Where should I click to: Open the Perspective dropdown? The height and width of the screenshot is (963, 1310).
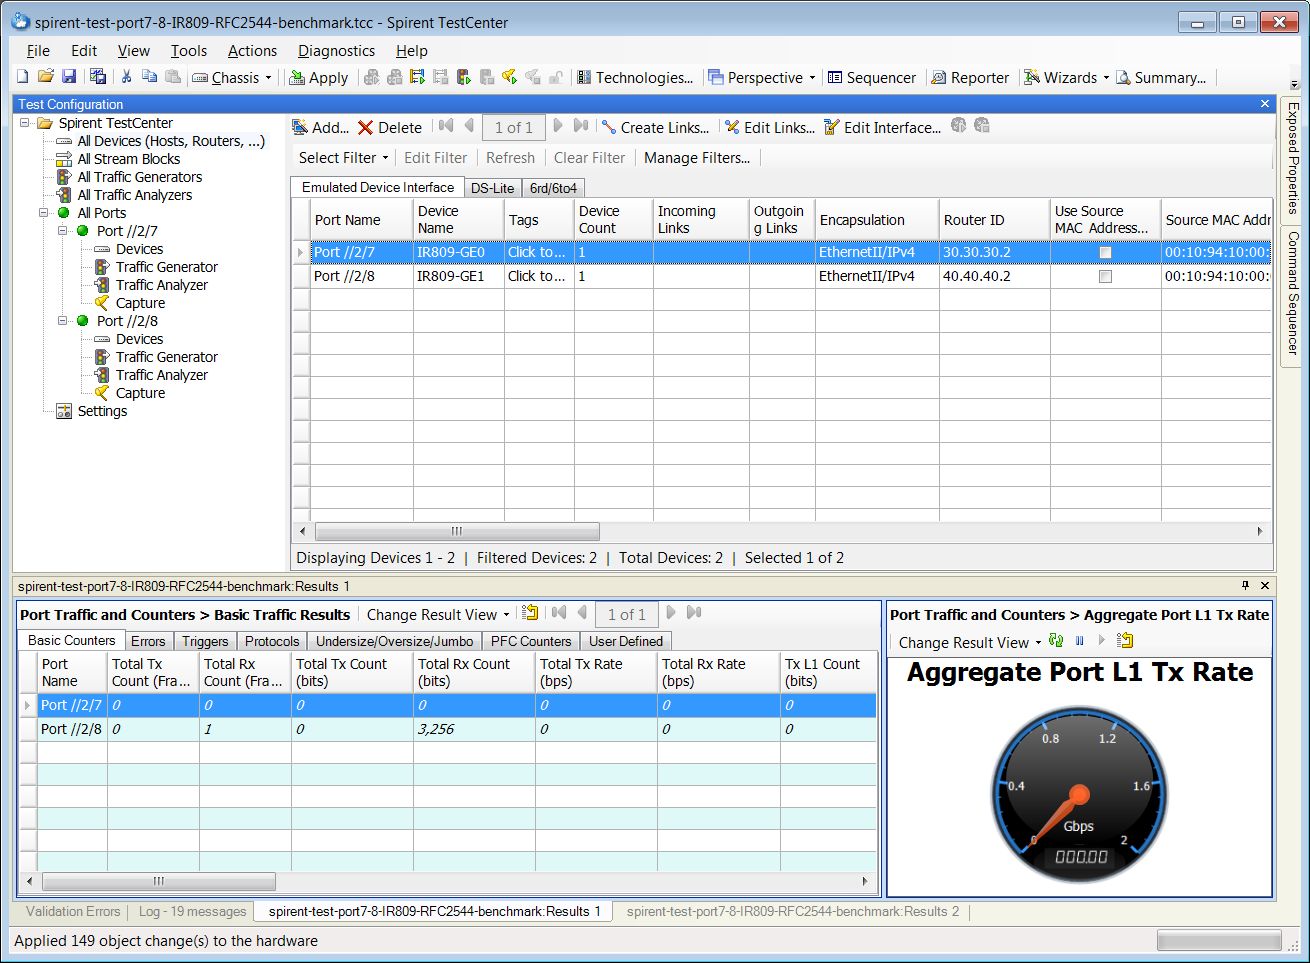(762, 77)
